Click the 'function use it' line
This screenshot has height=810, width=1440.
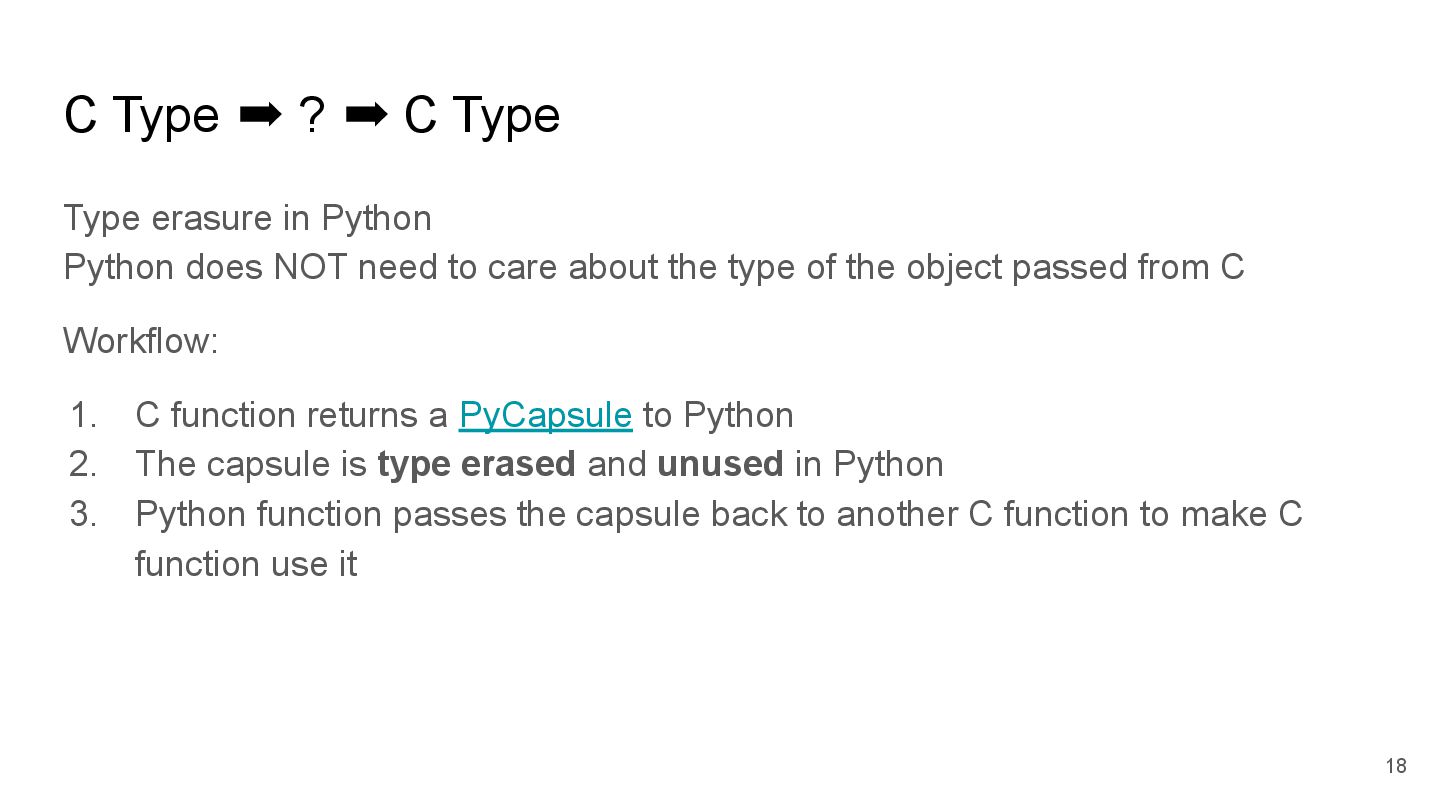tap(246, 564)
